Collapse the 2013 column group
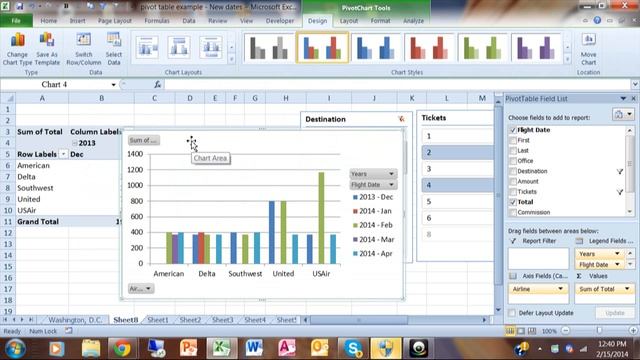The width and height of the screenshot is (640, 360). point(75,143)
